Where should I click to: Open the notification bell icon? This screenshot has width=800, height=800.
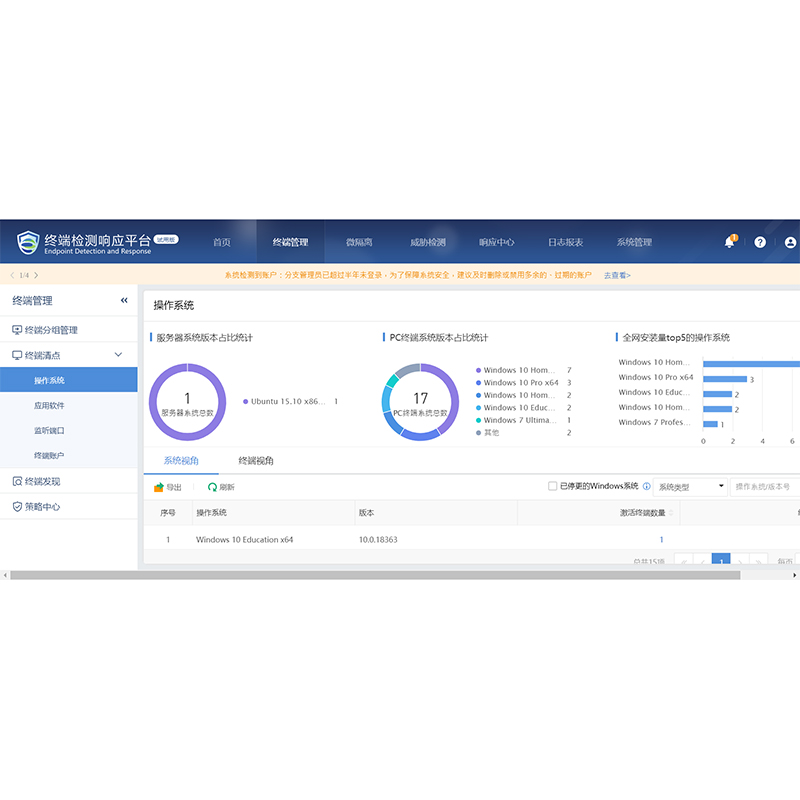click(729, 242)
